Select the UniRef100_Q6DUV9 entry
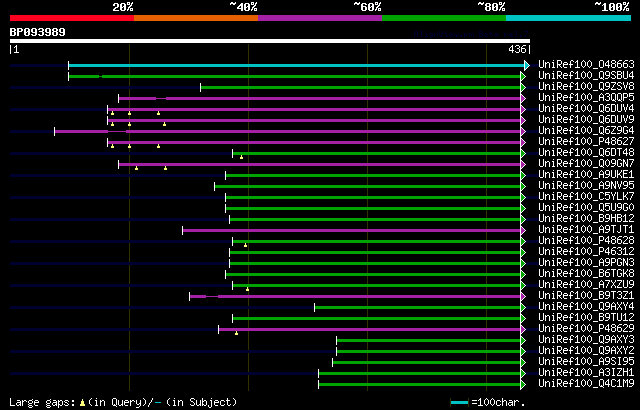 tap(586, 120)
